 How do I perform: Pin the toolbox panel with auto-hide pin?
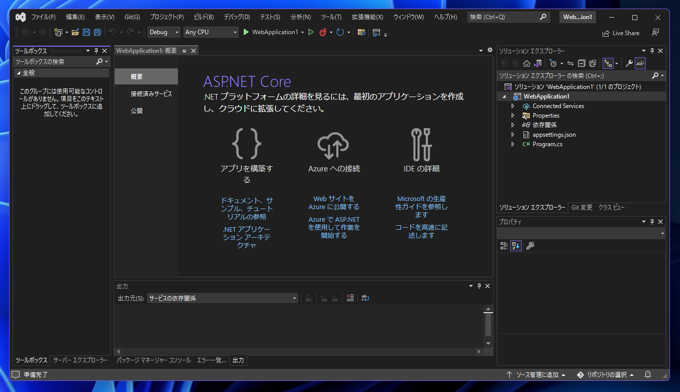96,51
